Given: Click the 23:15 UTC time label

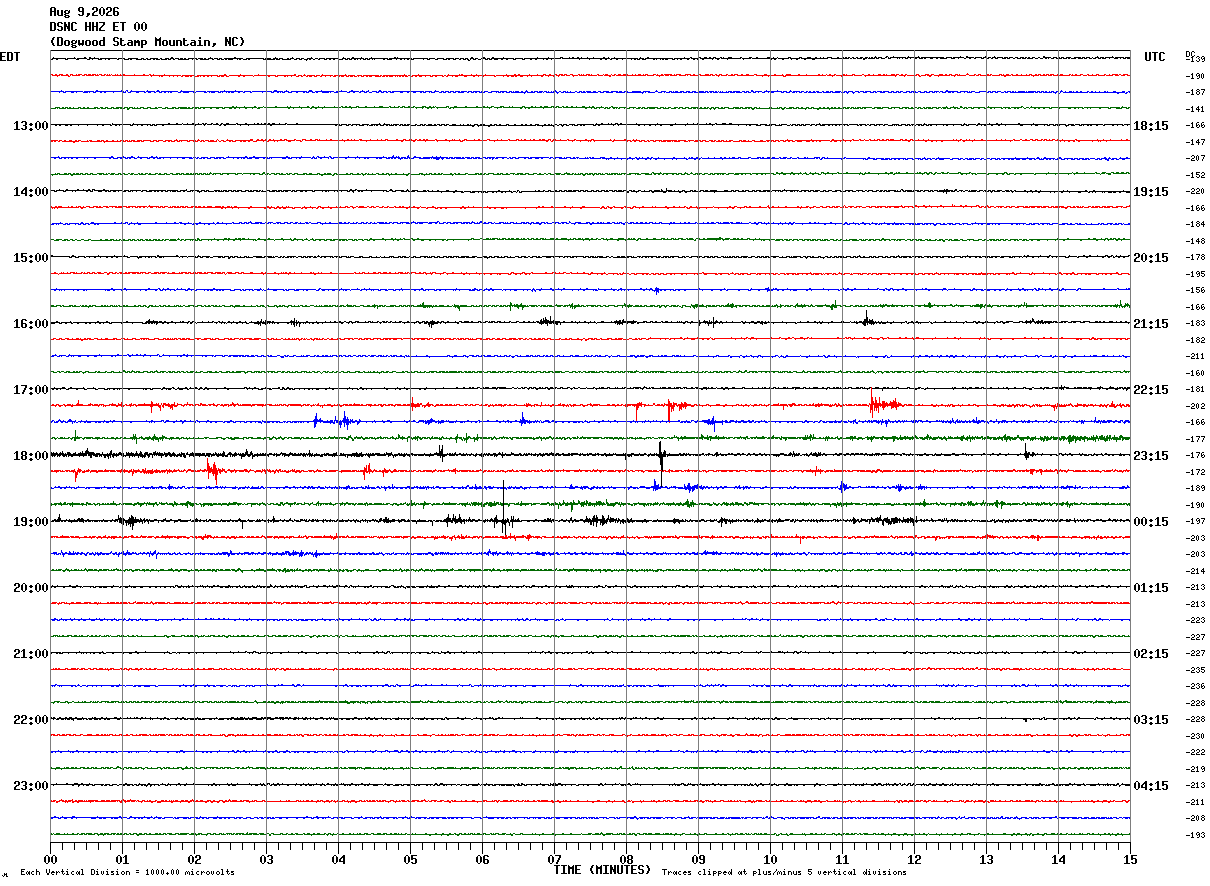Looking at the screenshot, I should coord(1151,456).
